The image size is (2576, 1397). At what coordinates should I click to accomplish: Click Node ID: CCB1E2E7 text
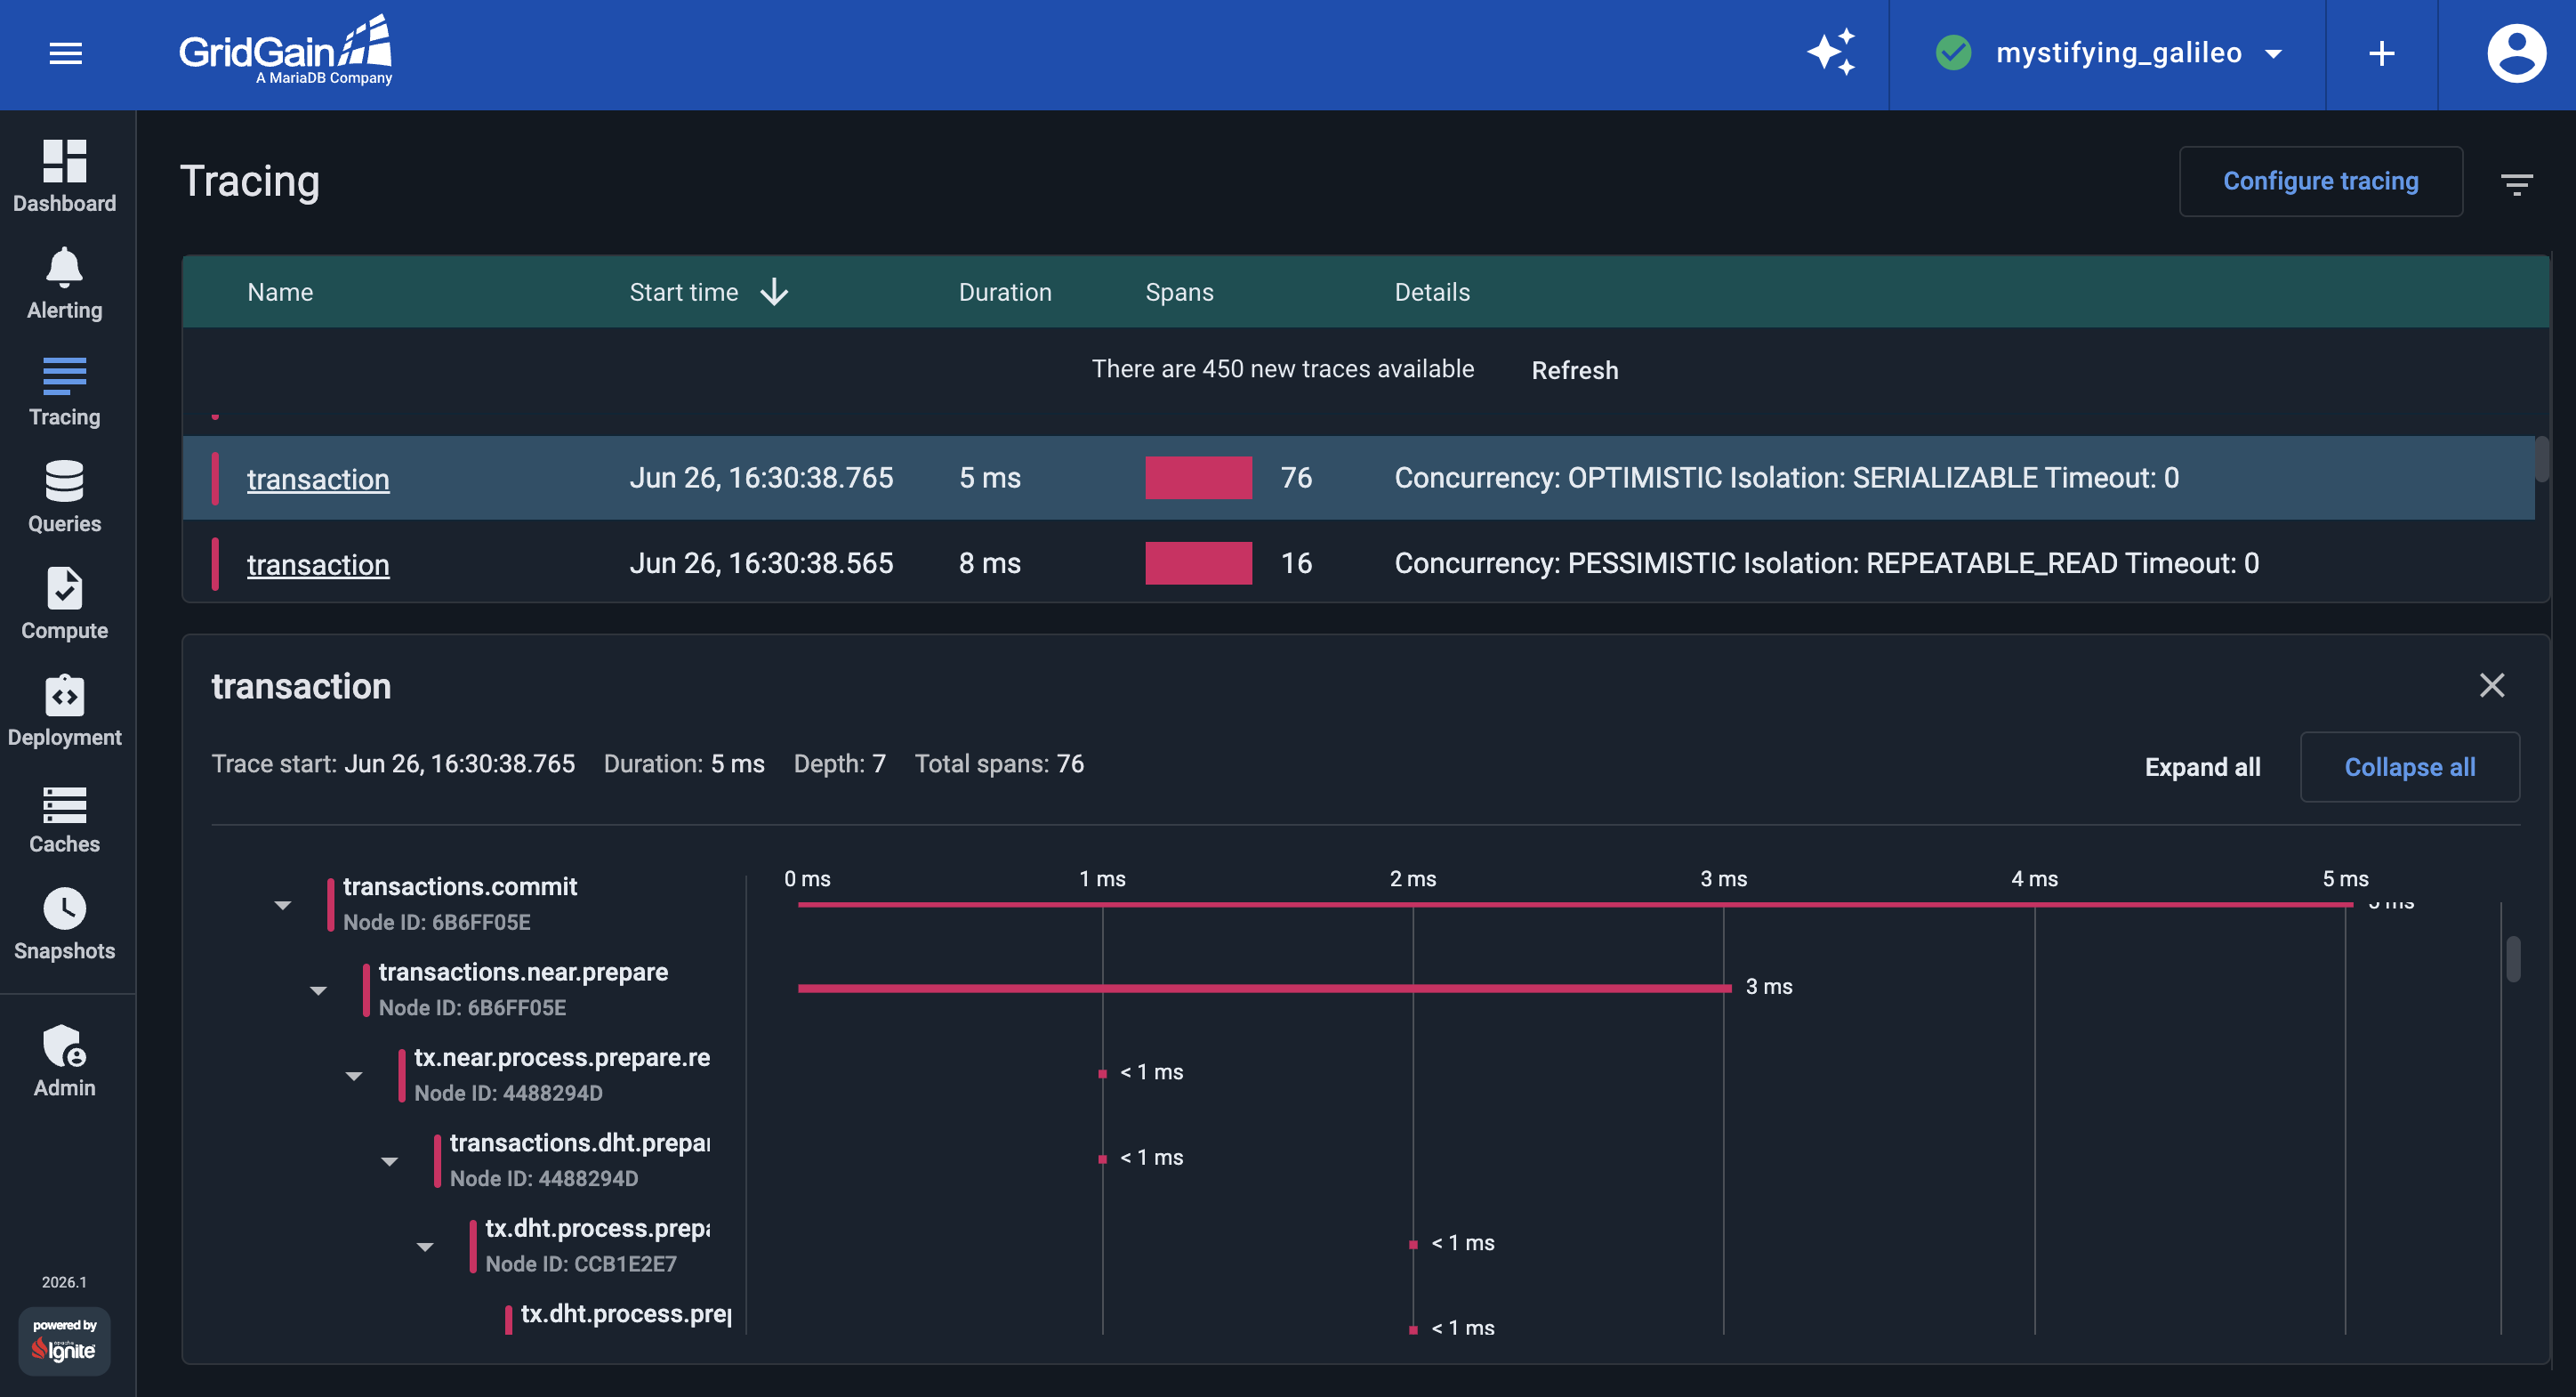pyautogui.click(x=581, y=1264)
